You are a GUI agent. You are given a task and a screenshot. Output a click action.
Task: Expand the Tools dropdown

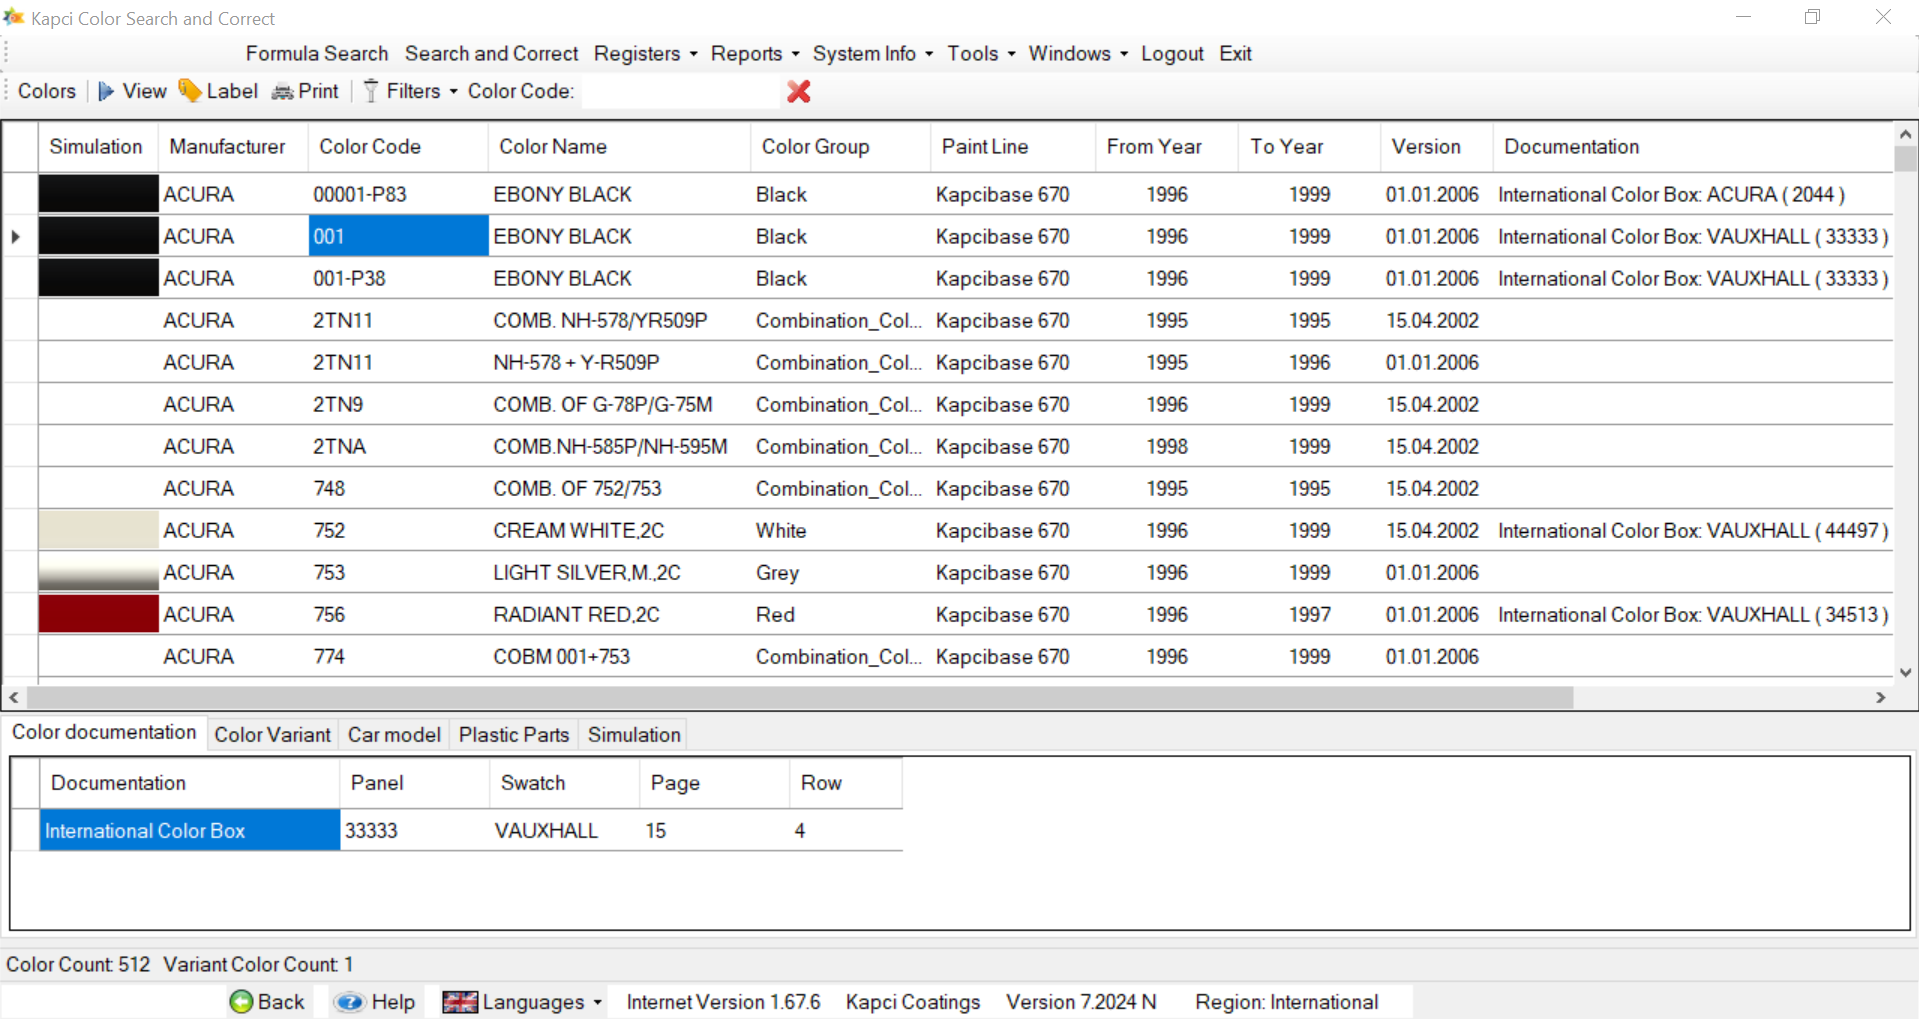click(974, 53)
